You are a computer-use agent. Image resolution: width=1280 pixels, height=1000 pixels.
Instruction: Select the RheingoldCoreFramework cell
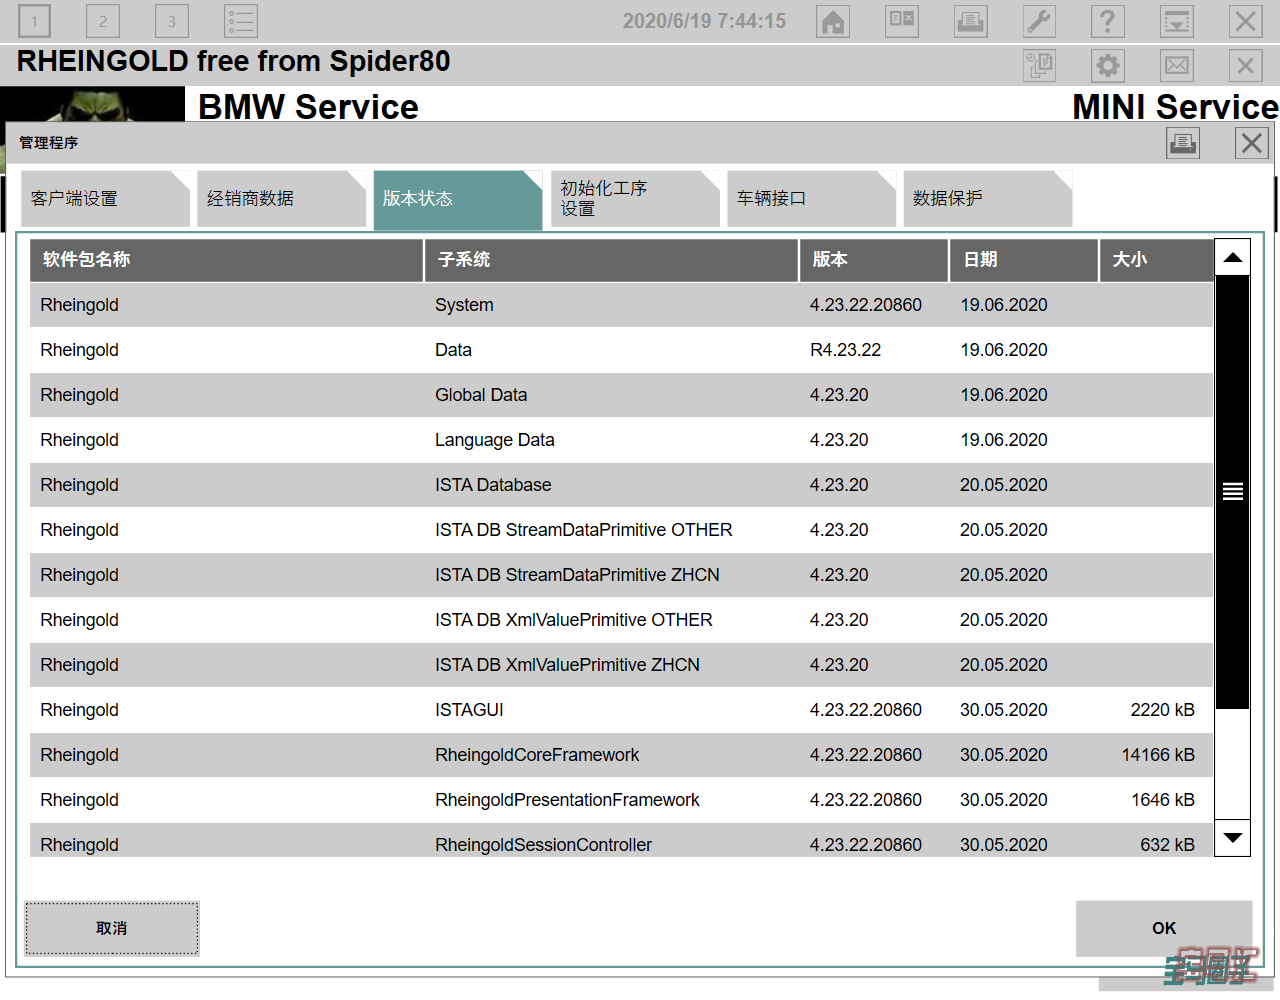tap(537, 755)
